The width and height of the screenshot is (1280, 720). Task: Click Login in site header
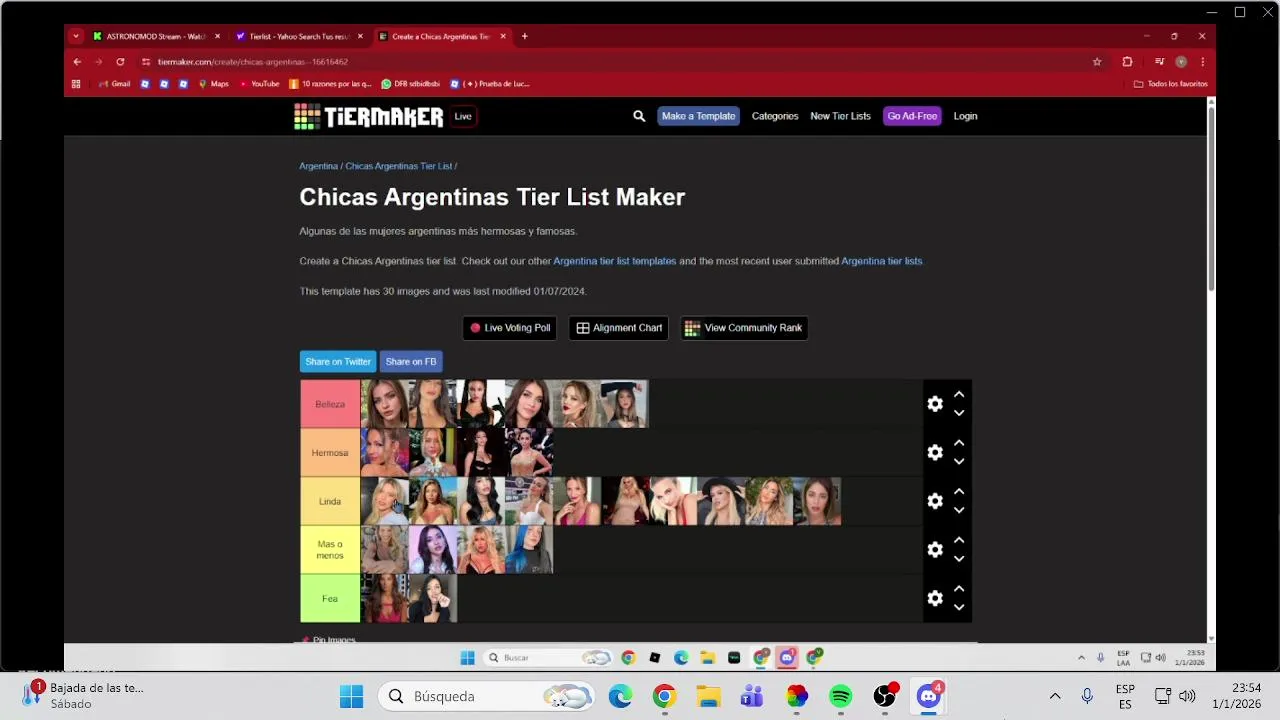(965, 116)
